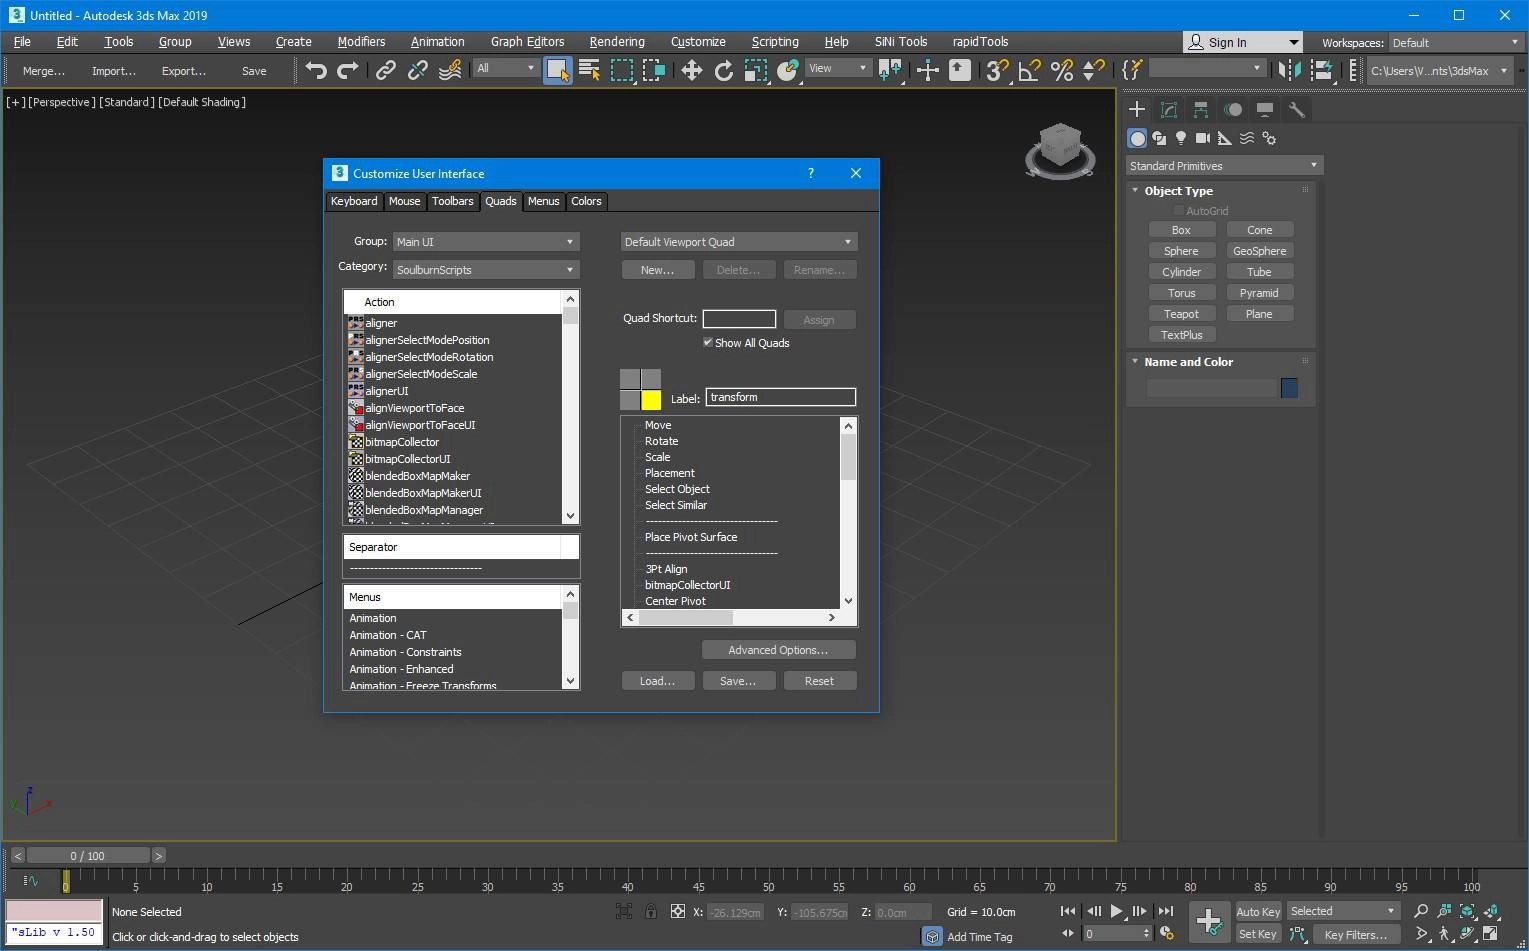Viewport: 1529px width, 951px height.
Task: Toggle Angle Snap in toolbar
Action: (1029, 70)
